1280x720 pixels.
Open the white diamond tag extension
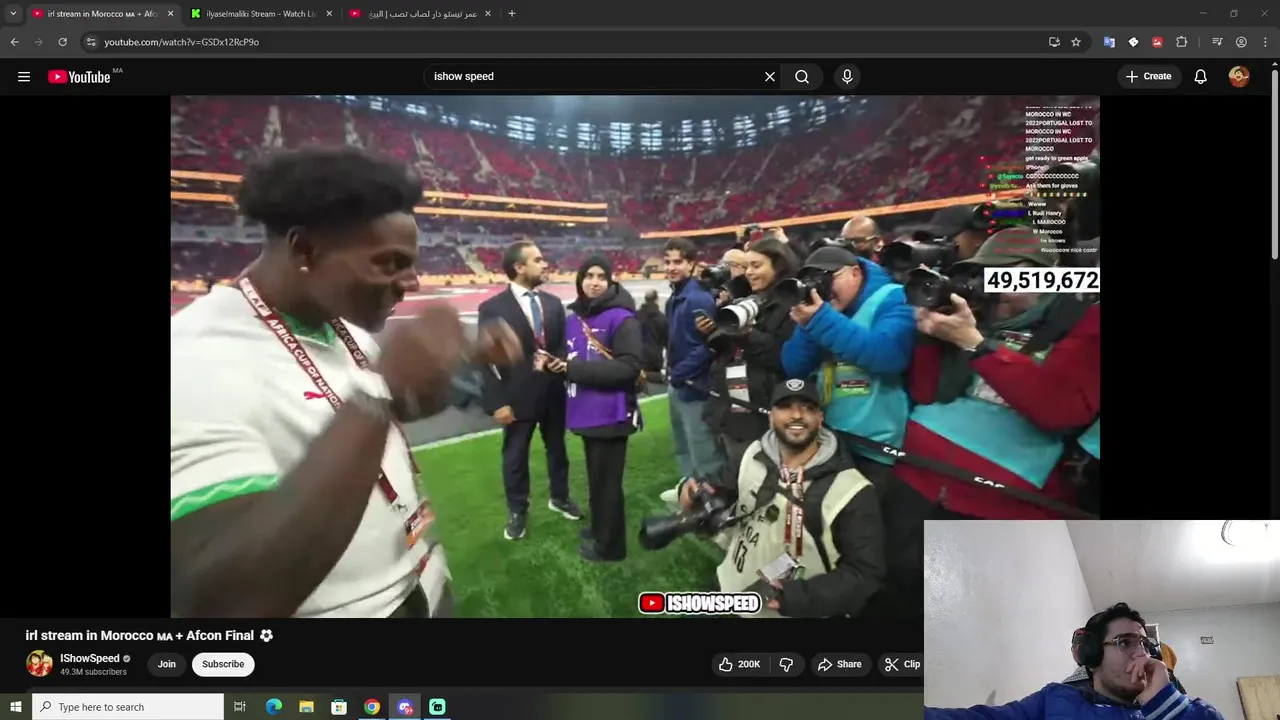(x=1133, y=42)
